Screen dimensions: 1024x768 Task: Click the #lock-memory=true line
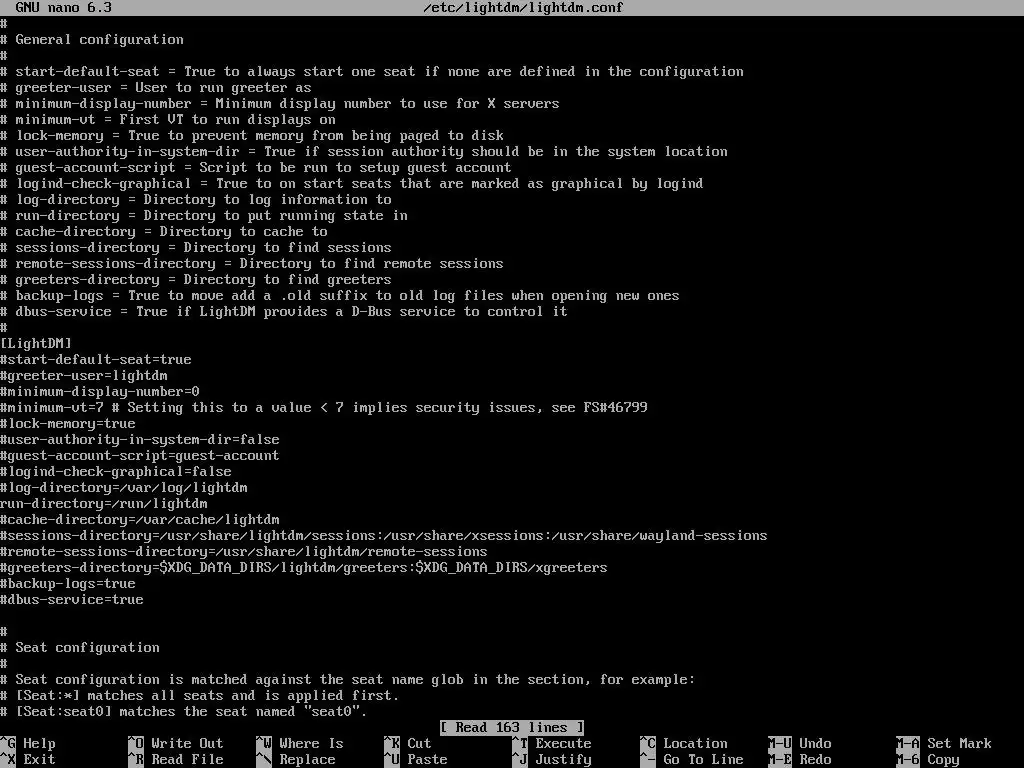[x=68, y=424]
